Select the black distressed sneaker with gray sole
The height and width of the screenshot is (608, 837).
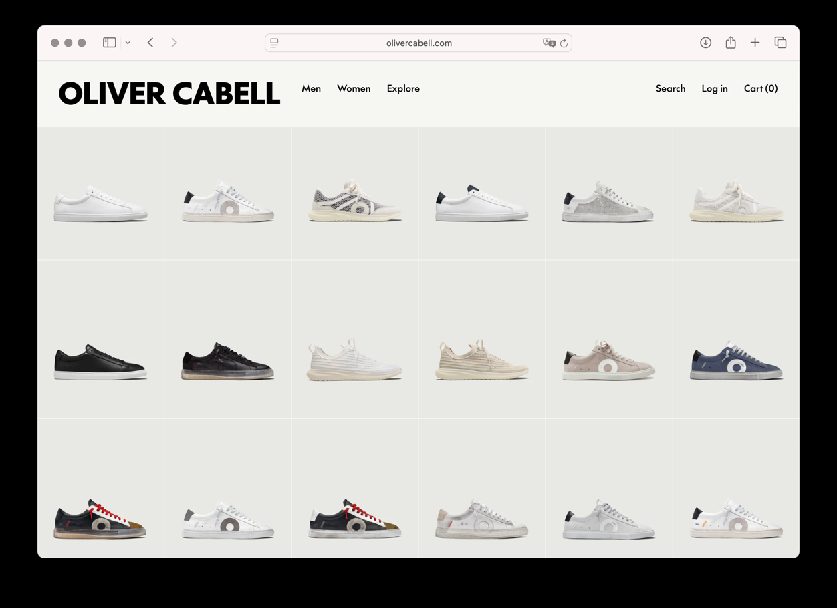227,361
